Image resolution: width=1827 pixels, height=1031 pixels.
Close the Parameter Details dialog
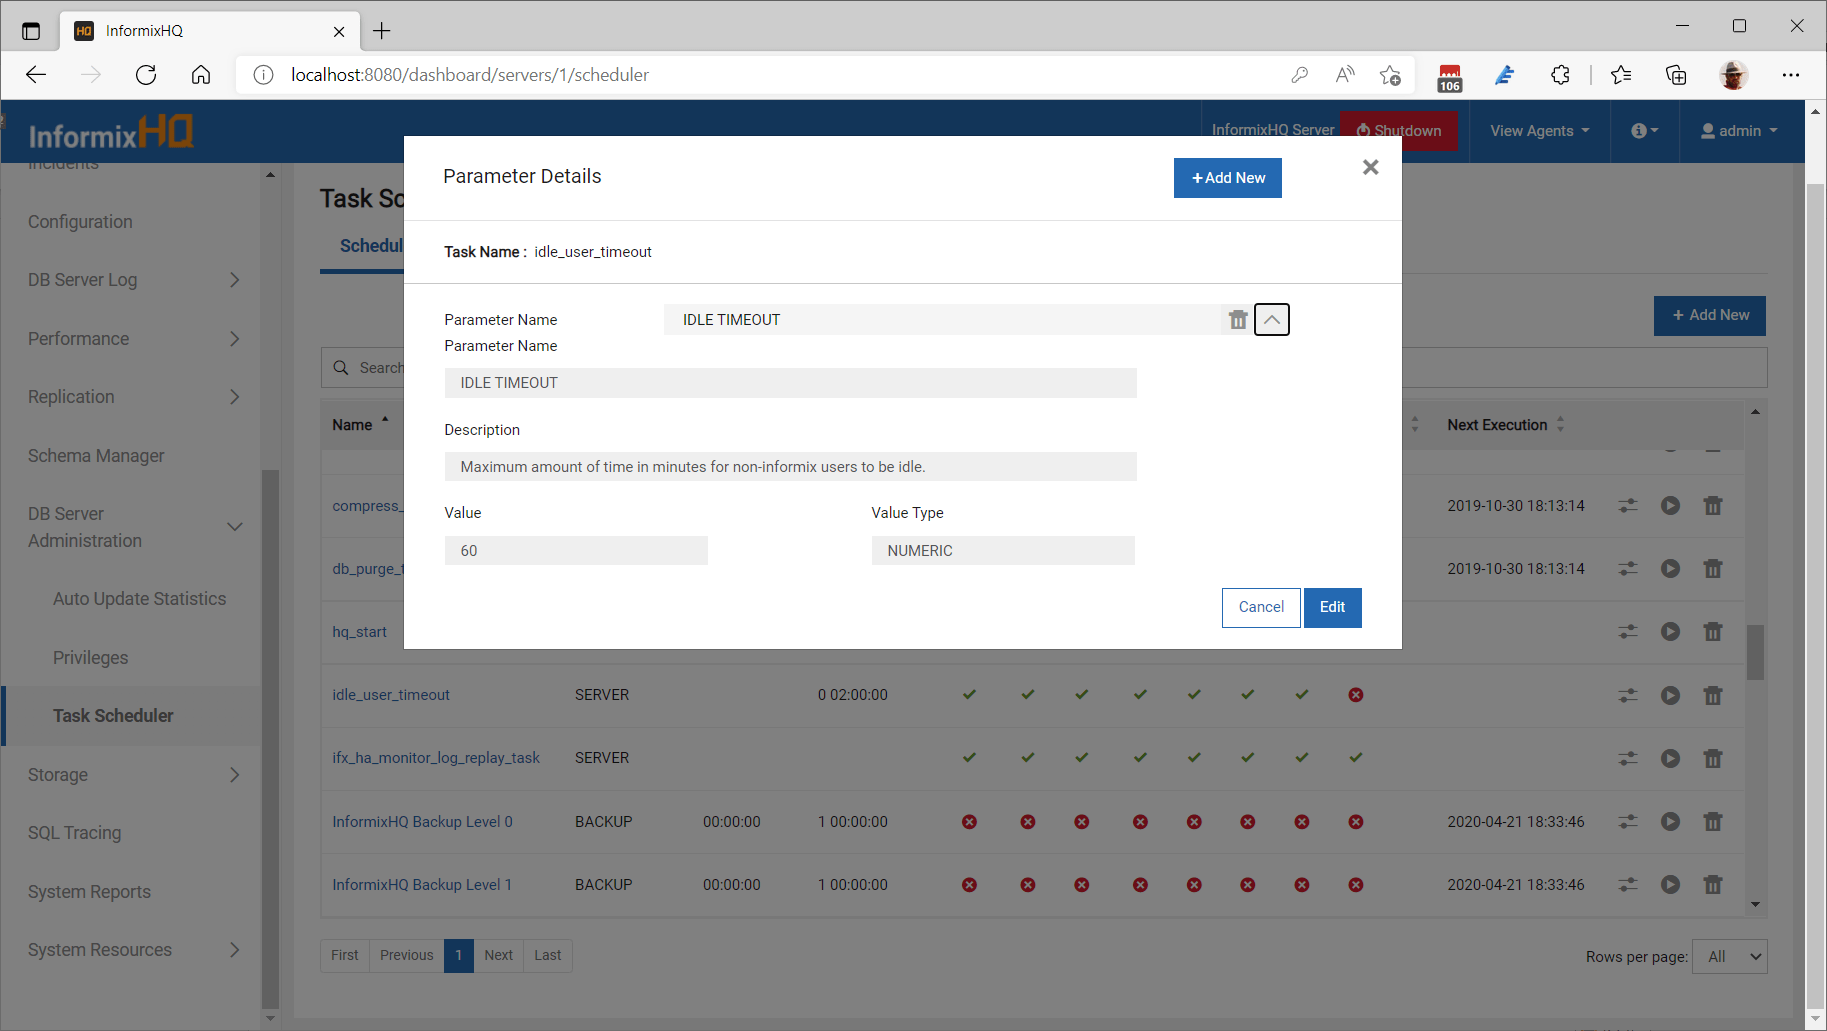tap(1370, 167)
